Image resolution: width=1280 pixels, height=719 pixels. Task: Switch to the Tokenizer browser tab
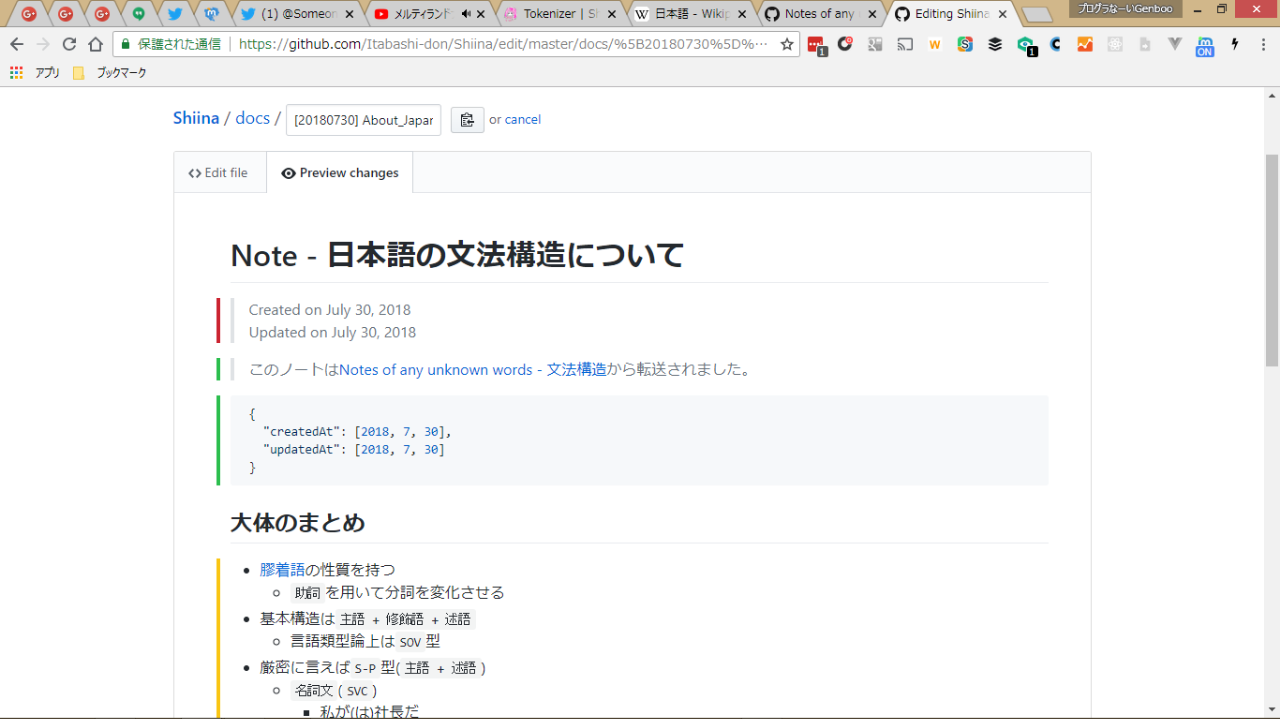(560, 14)
